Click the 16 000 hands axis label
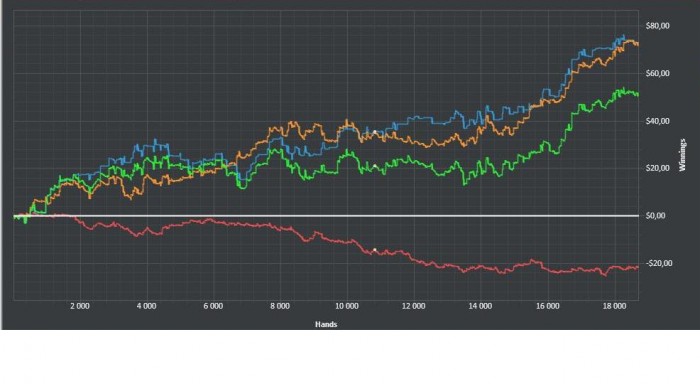Viewport: 700px width, 384px height. click(548, 306)
